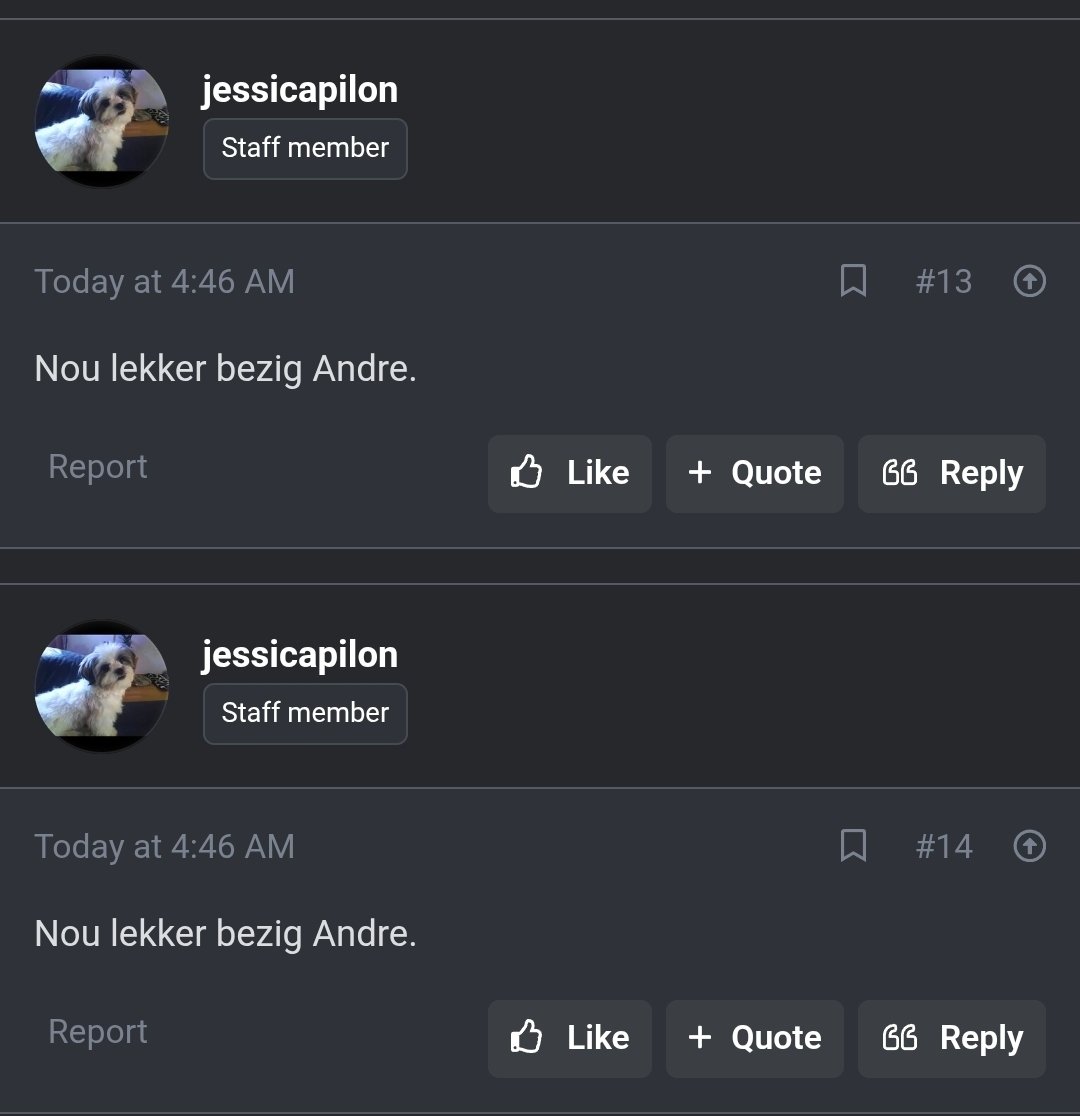1080x1116 pixels.
Task: Like post #14
Action: pyautogui.click(x=570, y=1038)
